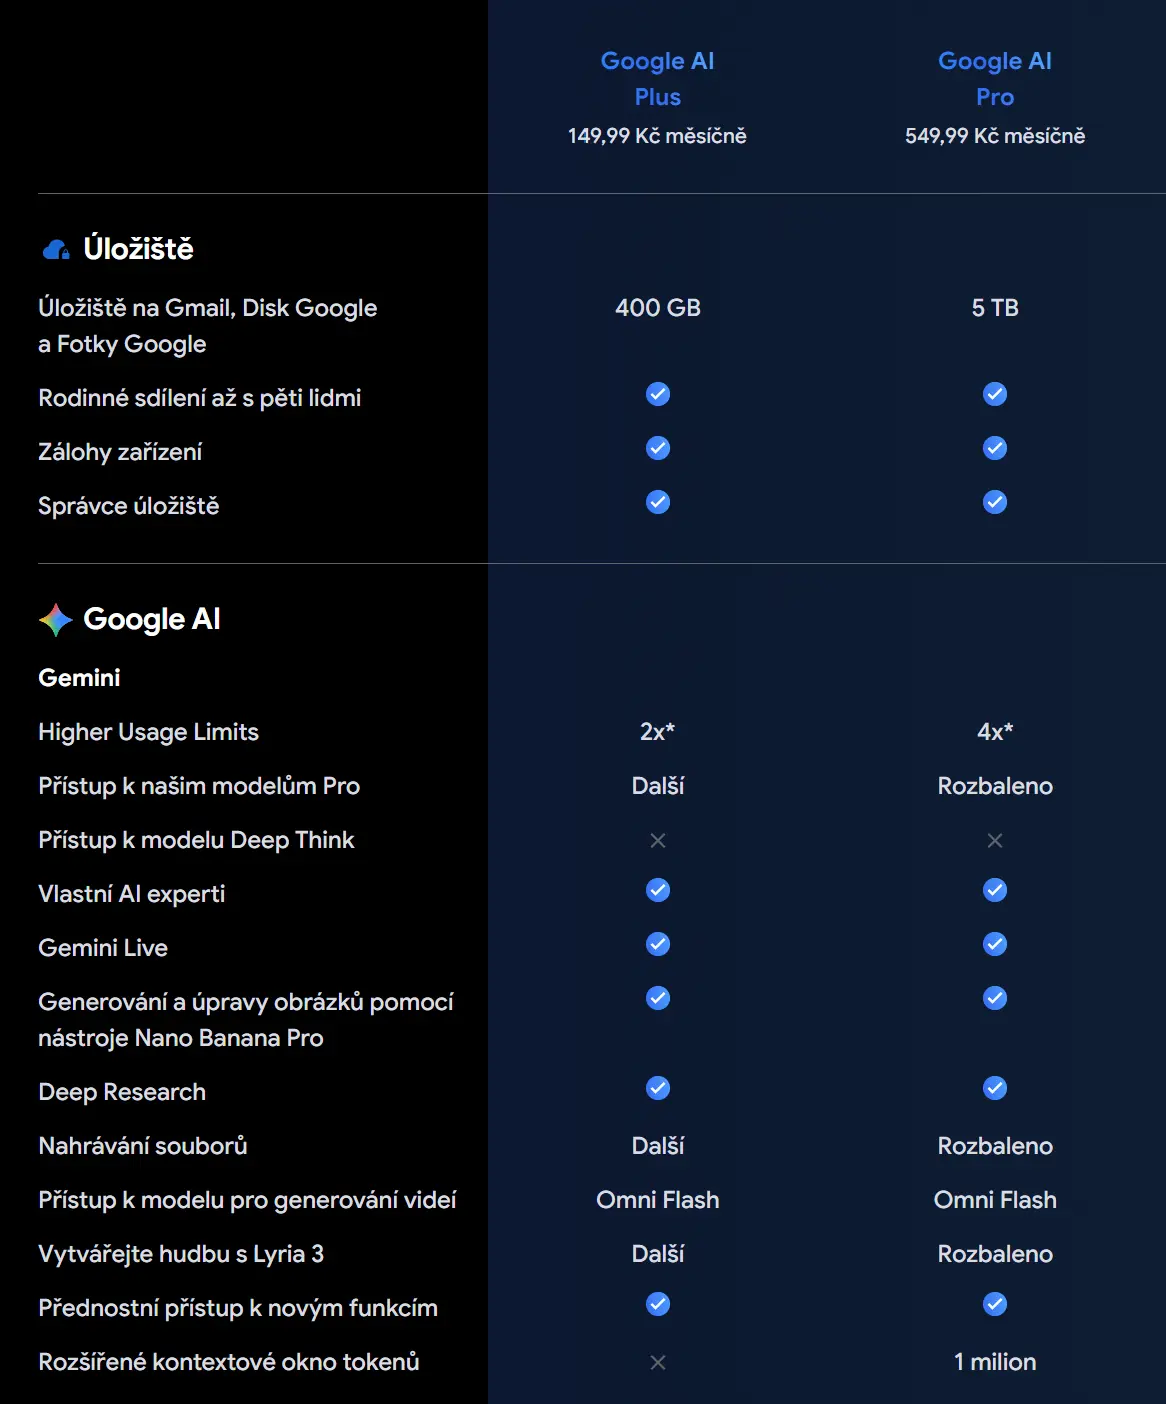The image size is (1166, 1404).
Task: Click Pro X mark for Deep Think access
Action: [995, 841]
